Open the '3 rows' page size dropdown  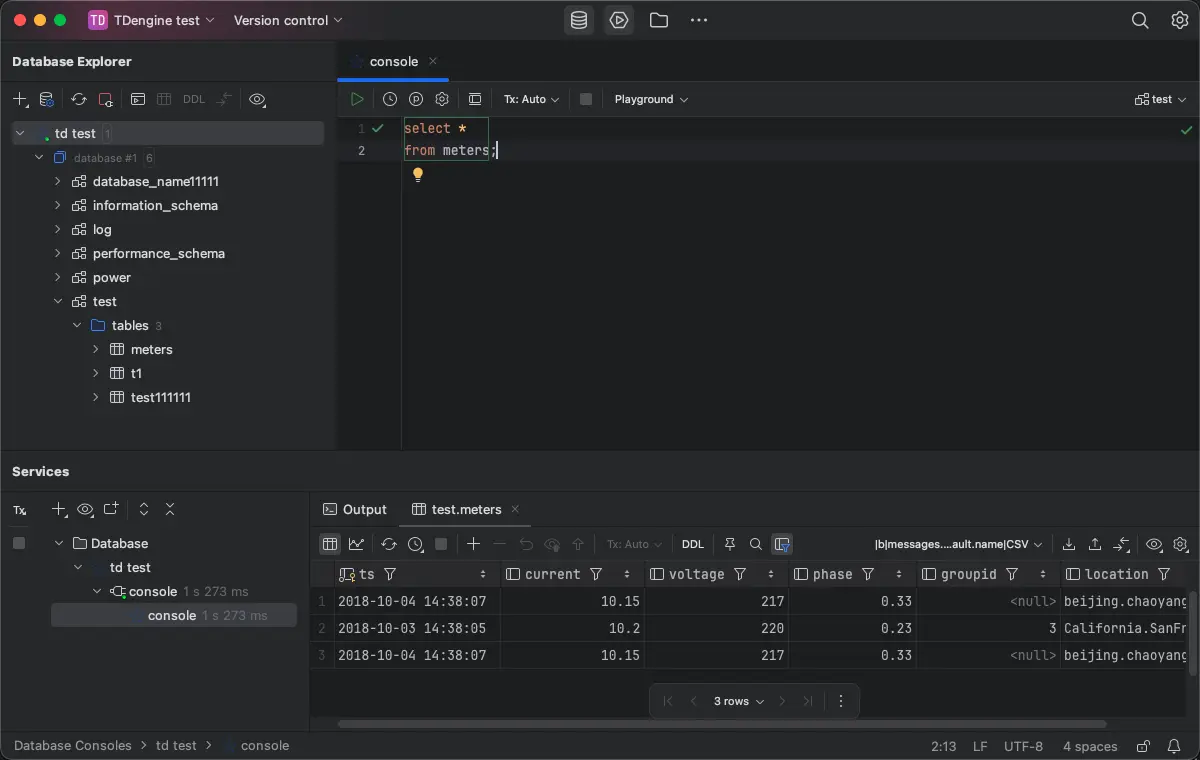739,701
